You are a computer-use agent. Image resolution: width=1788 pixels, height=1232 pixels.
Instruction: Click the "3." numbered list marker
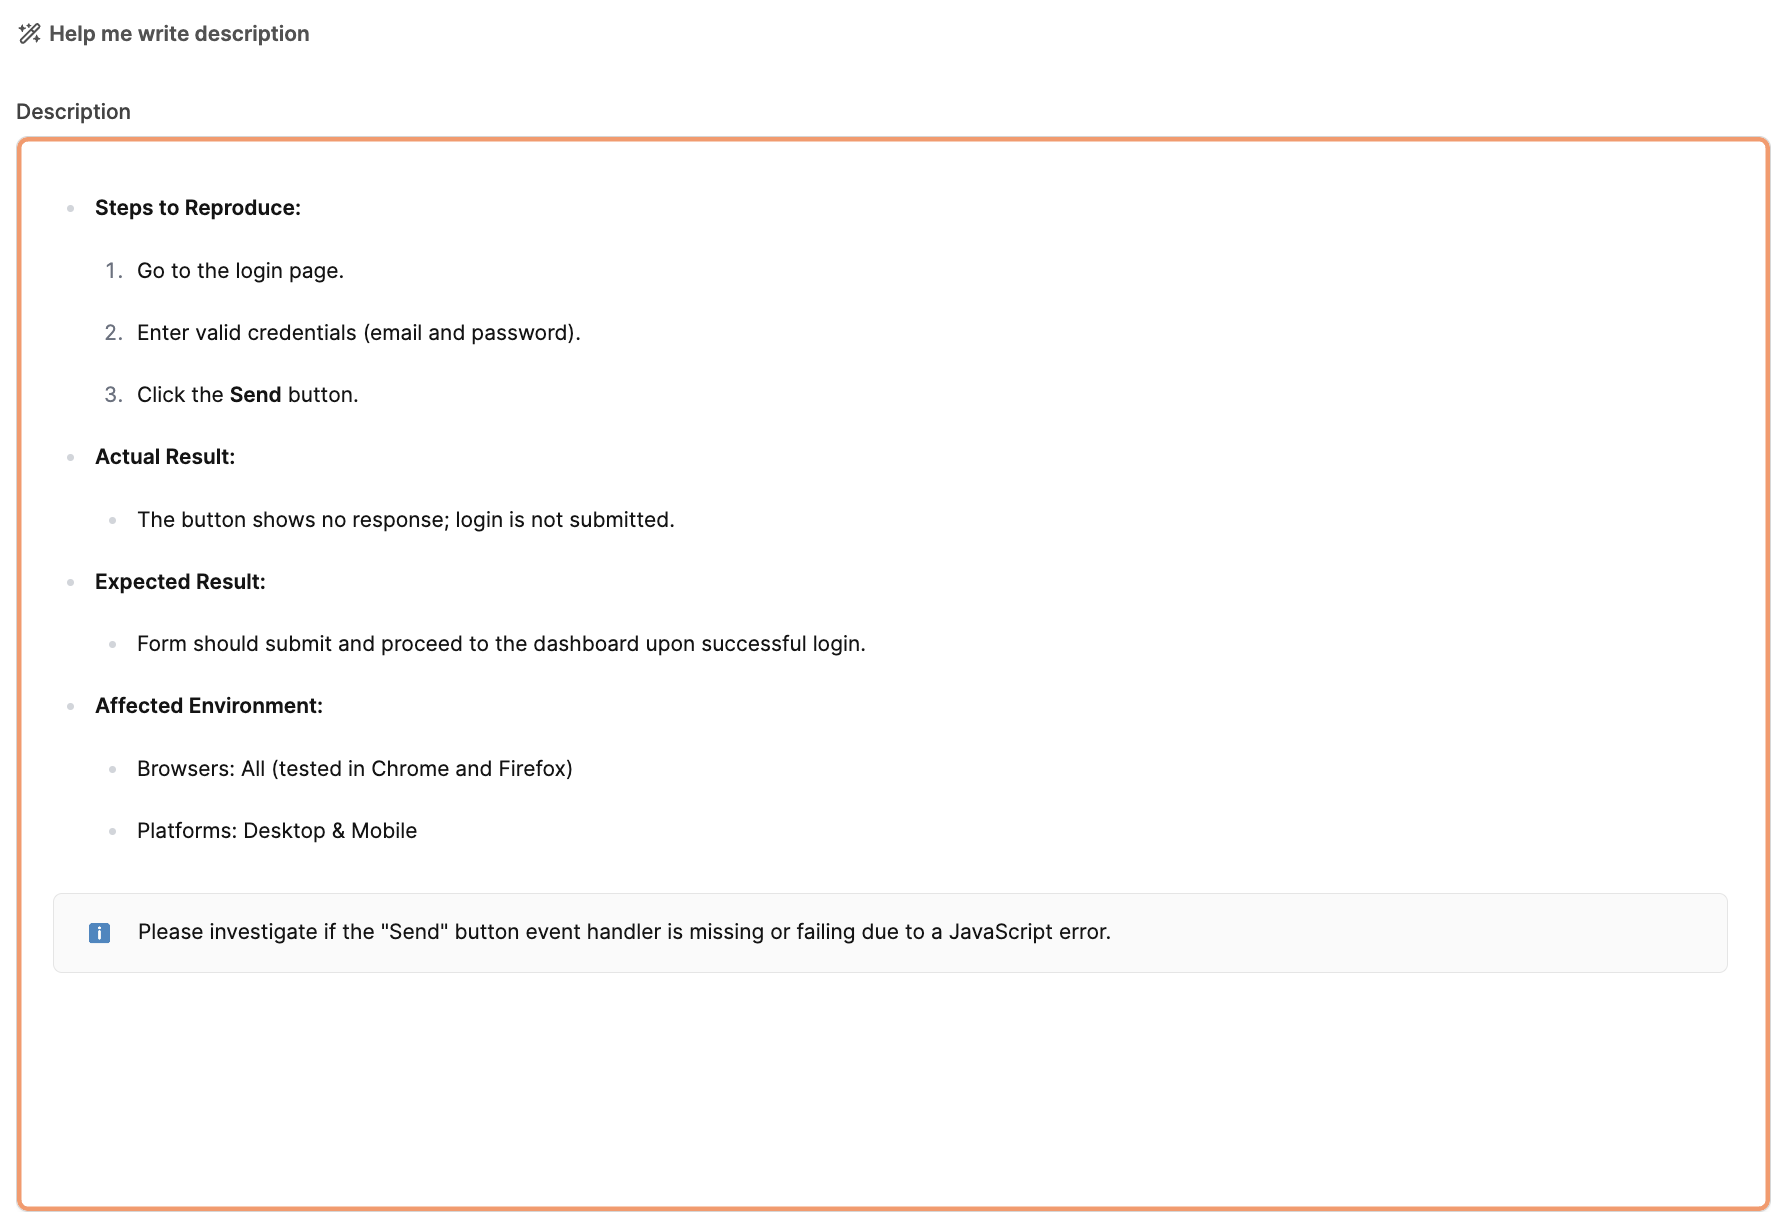click(114, 395)
